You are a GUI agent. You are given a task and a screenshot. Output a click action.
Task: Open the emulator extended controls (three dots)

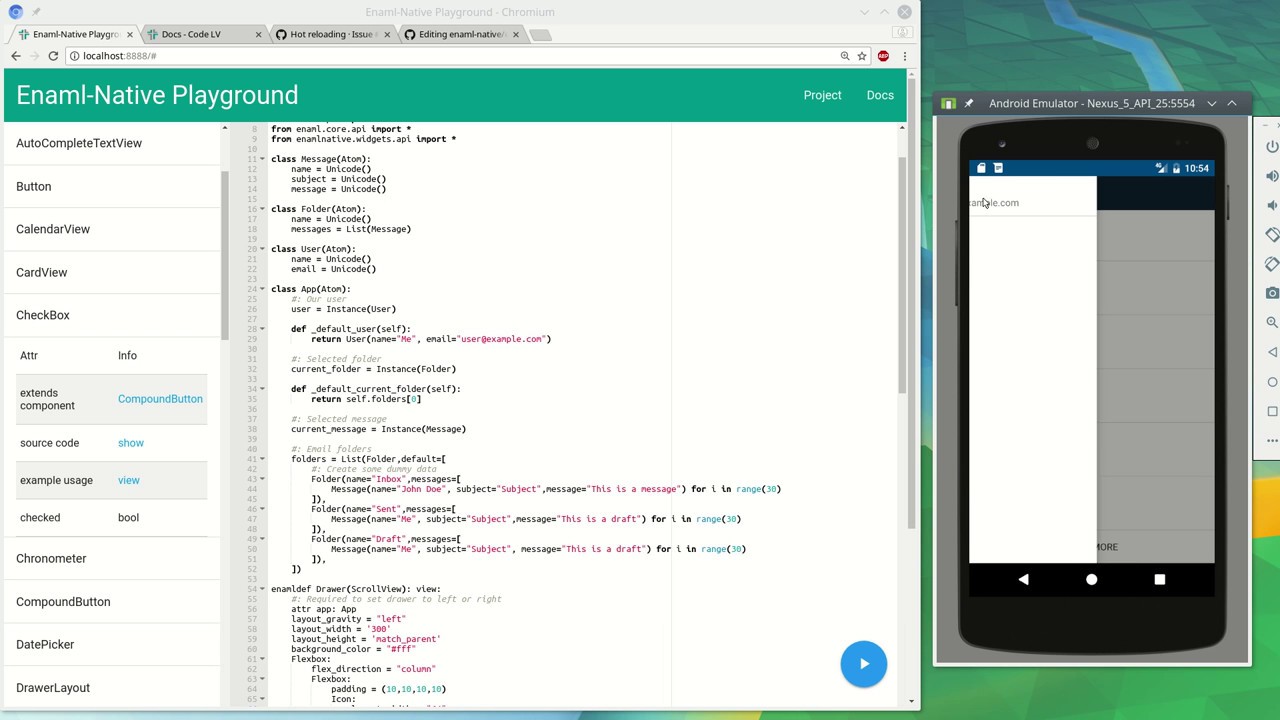(x=1272, y=440)
